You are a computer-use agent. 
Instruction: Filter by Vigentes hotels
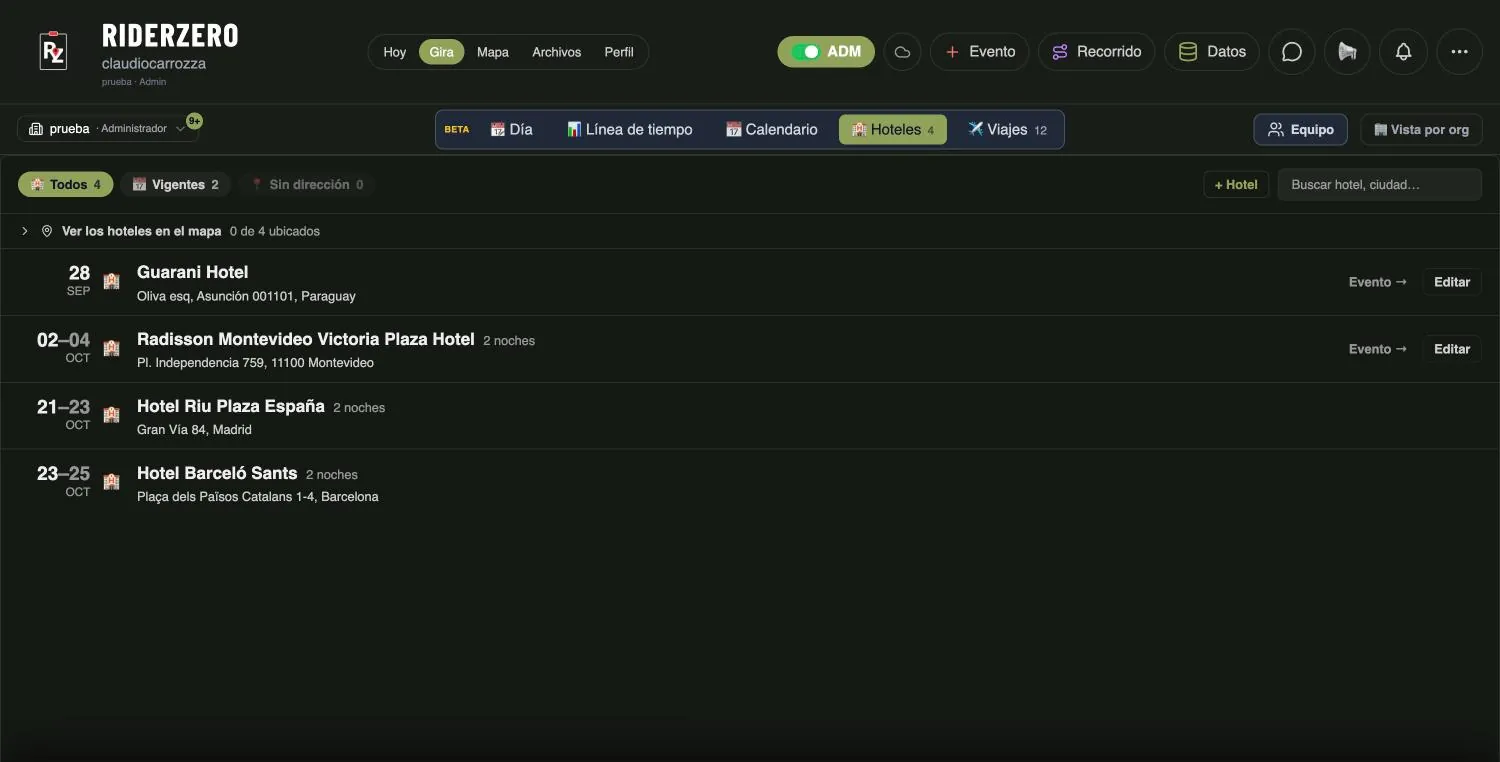point(176,184)
